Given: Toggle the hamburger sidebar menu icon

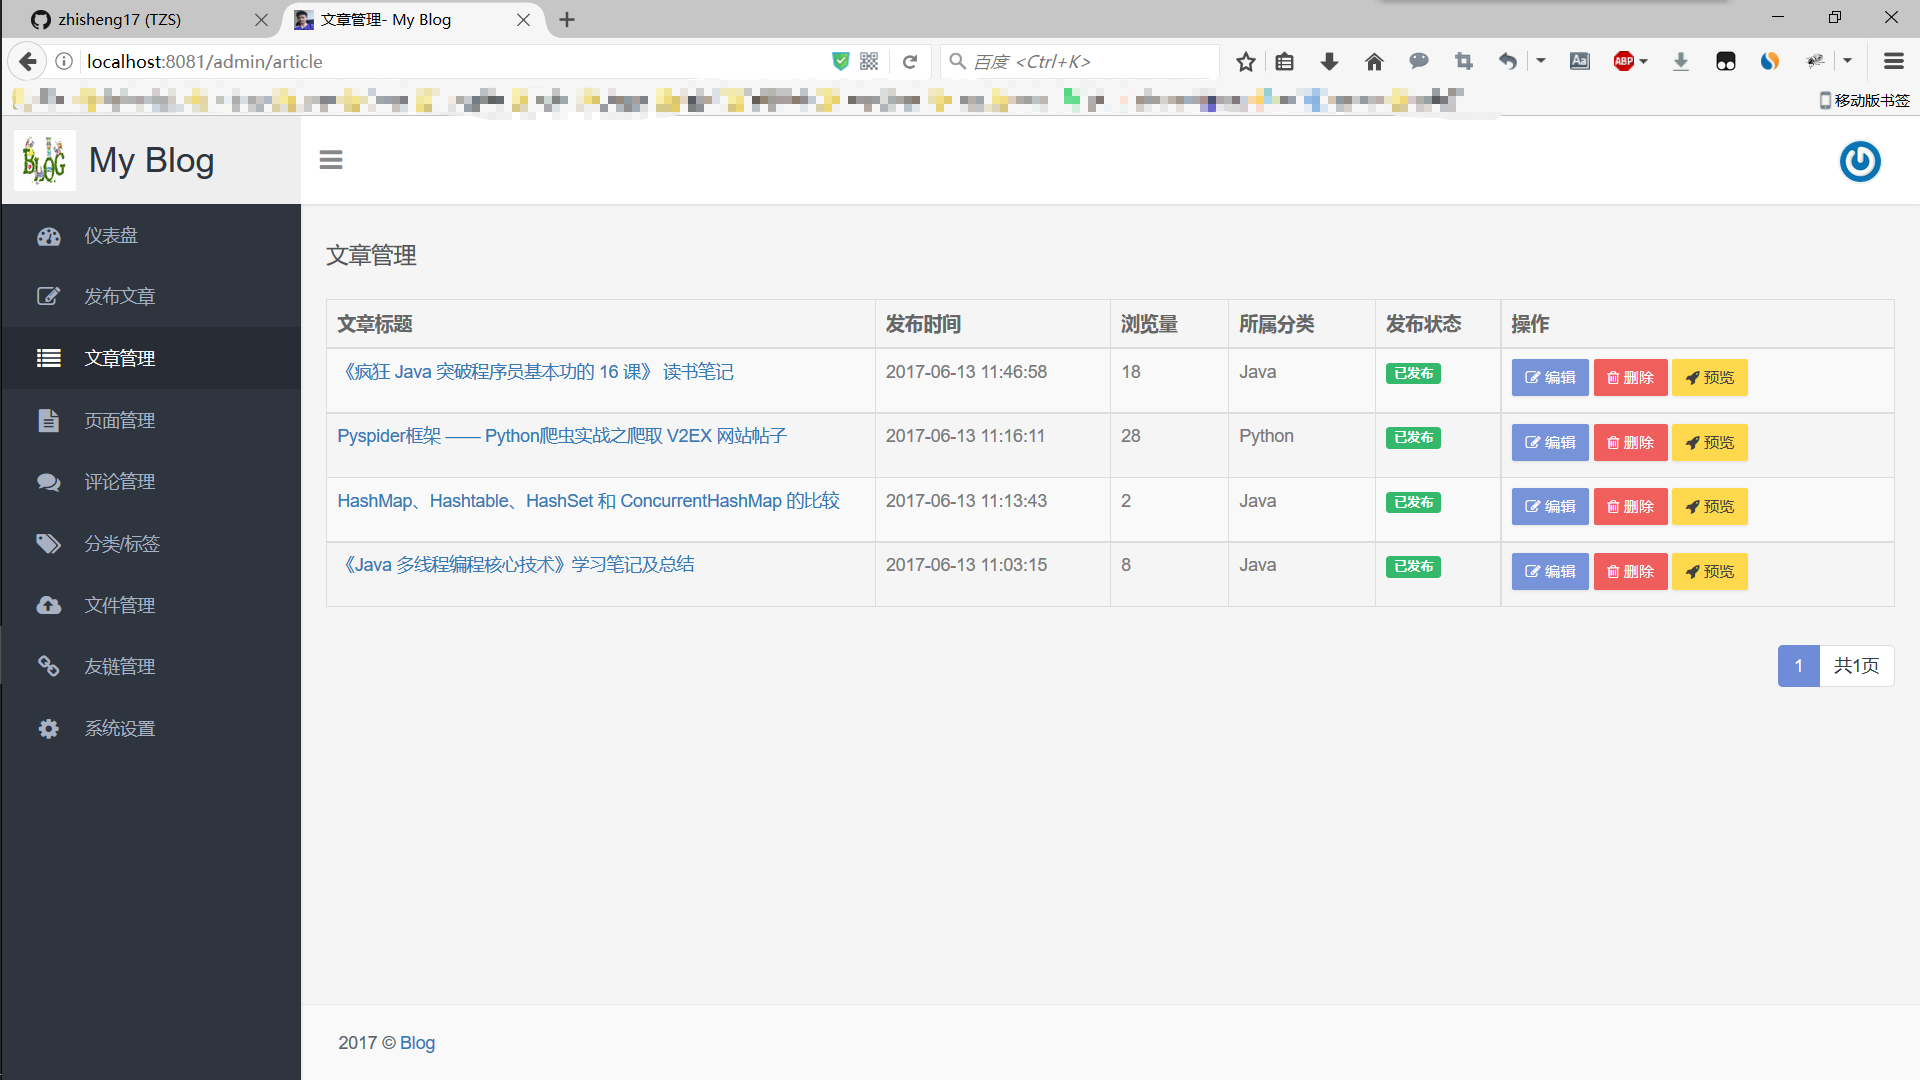Looking at the screenshot, I should [331, 160].
